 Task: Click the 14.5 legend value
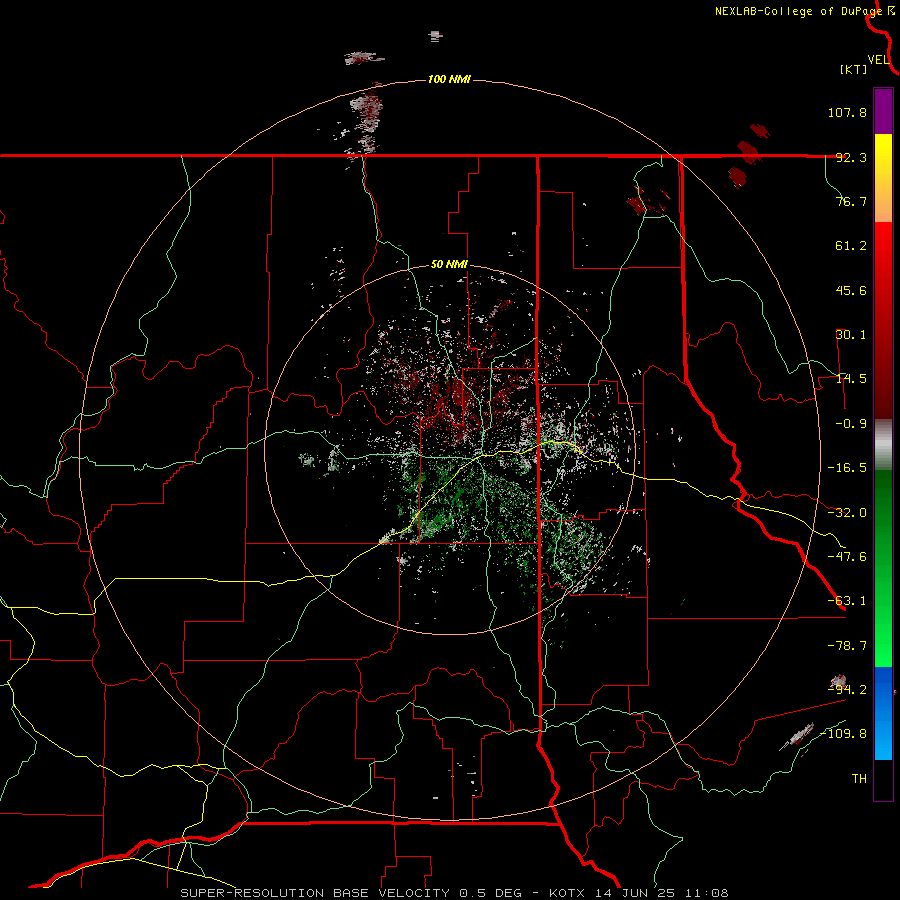coord(851,379)
